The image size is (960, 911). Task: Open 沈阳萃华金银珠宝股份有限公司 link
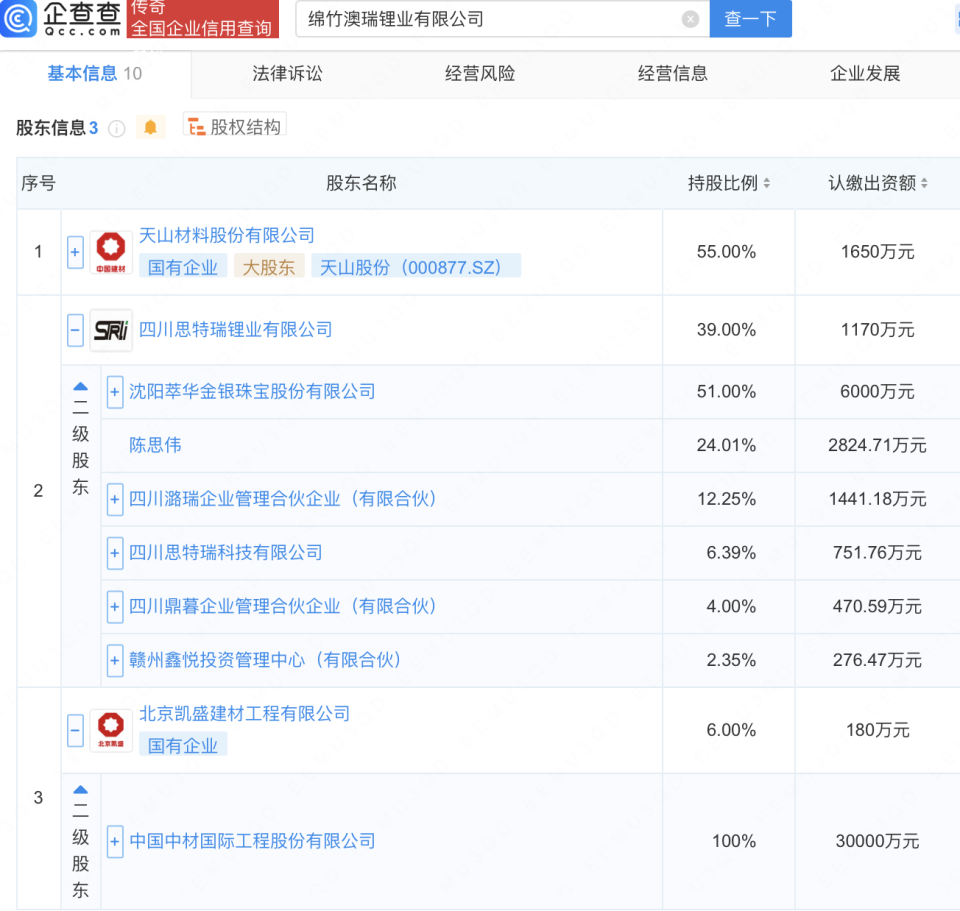tap(252, 391)
